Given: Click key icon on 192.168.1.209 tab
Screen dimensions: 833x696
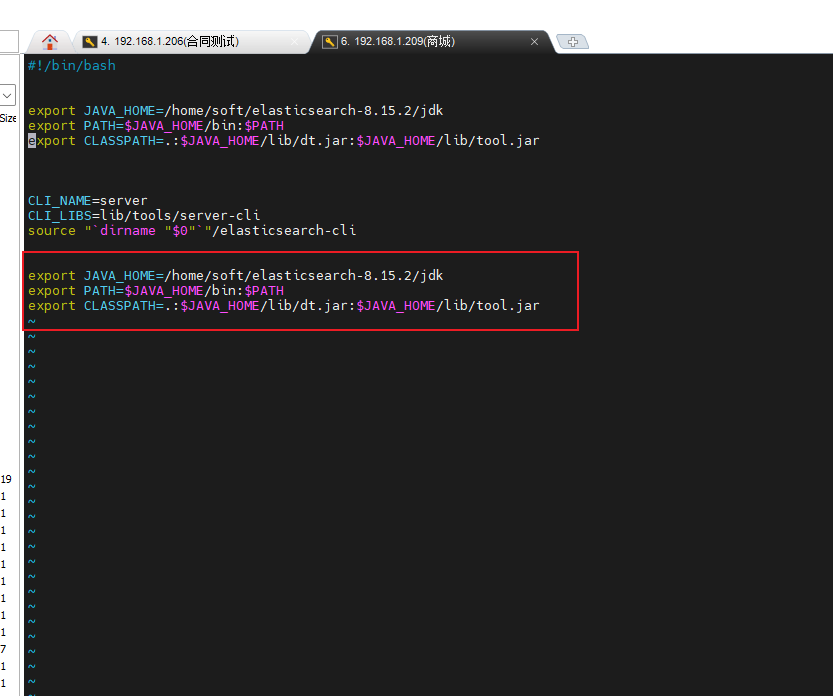Looking at the screenshot, I should point(330,41).
